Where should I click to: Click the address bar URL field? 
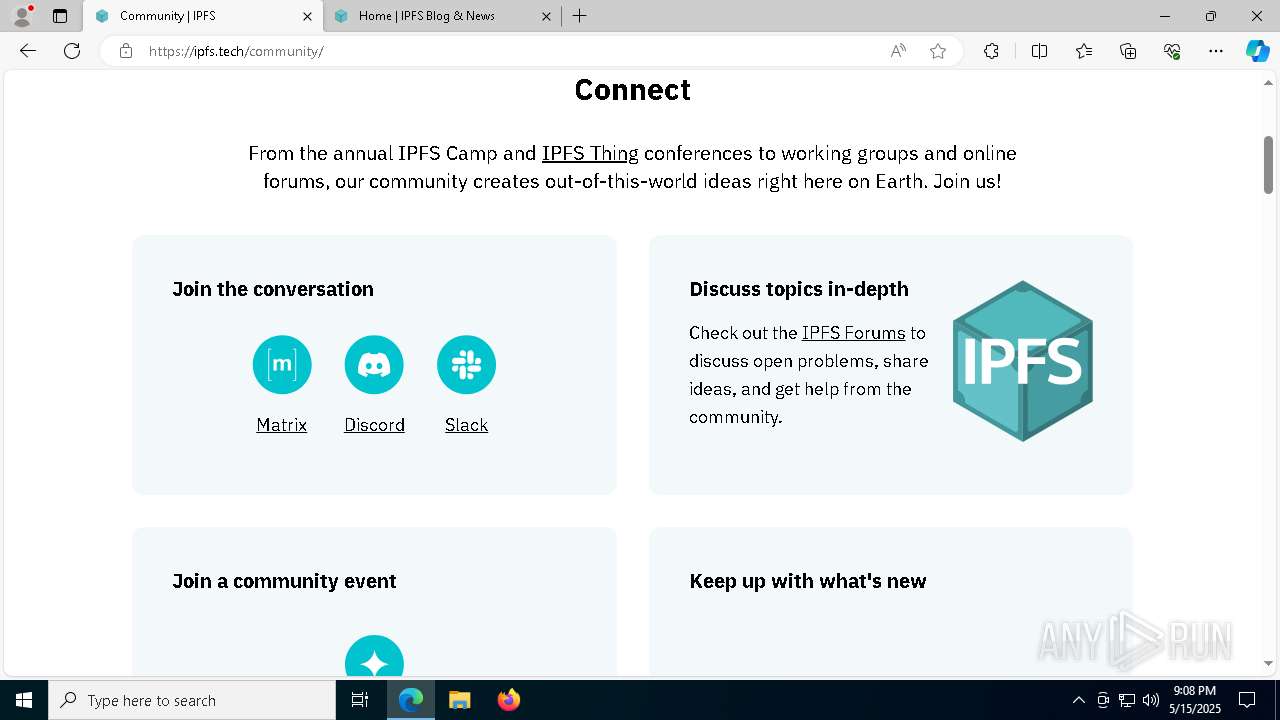point(510,51)
